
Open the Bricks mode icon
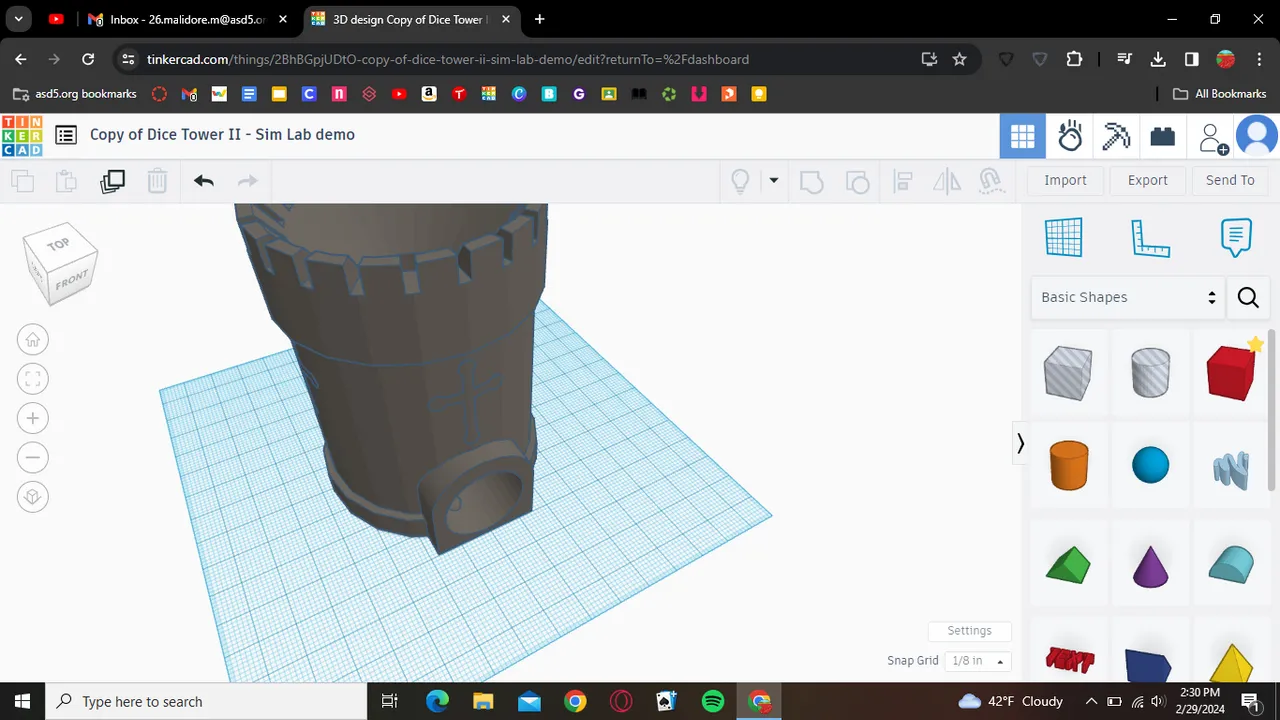1162,136
